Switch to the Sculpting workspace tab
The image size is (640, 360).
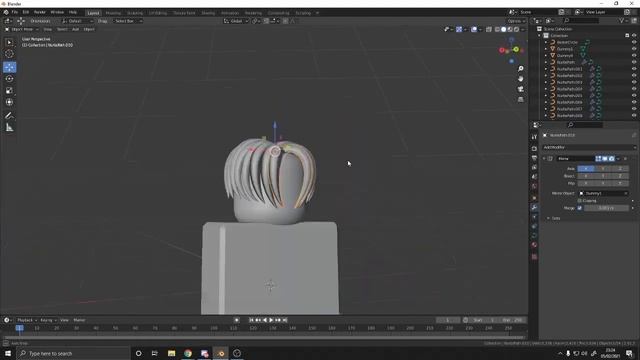point(135,13)
